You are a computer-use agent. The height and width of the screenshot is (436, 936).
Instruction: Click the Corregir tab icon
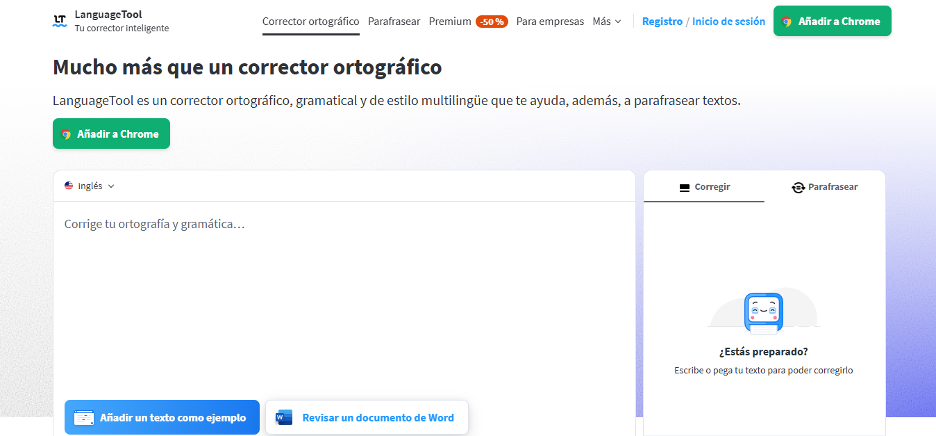pos(685,187)
